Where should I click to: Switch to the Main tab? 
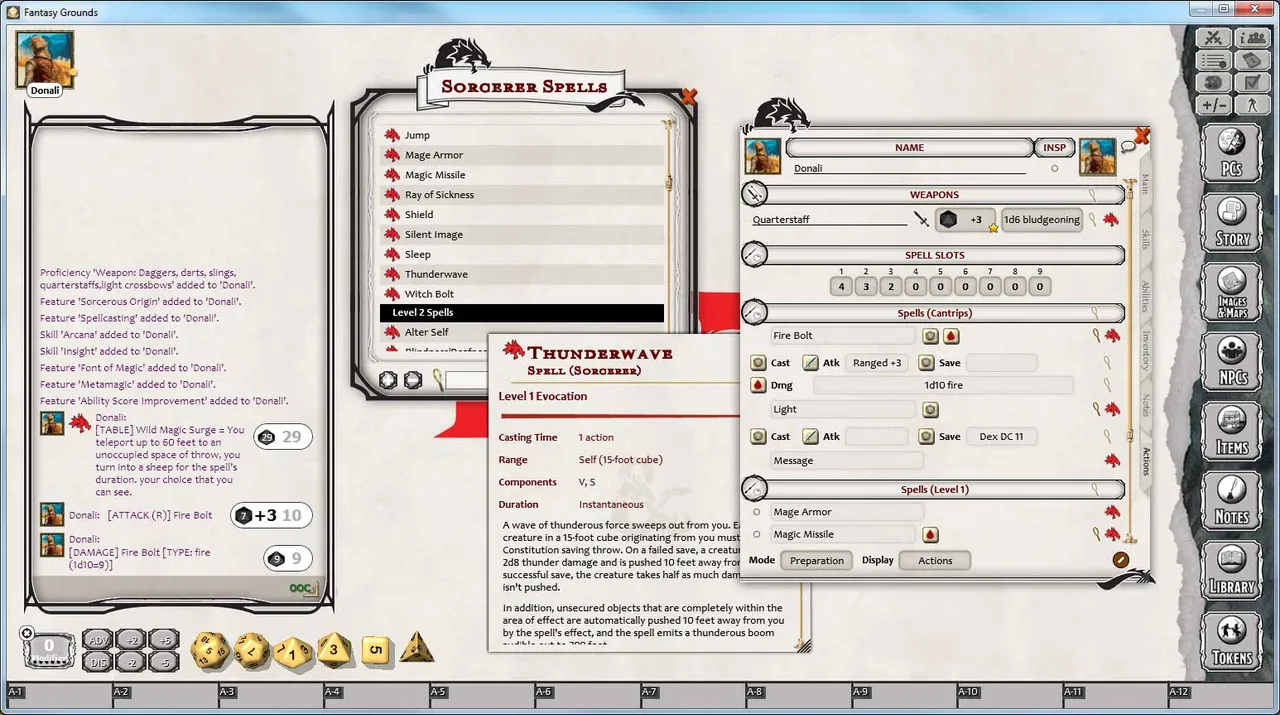pos(1145,184)
